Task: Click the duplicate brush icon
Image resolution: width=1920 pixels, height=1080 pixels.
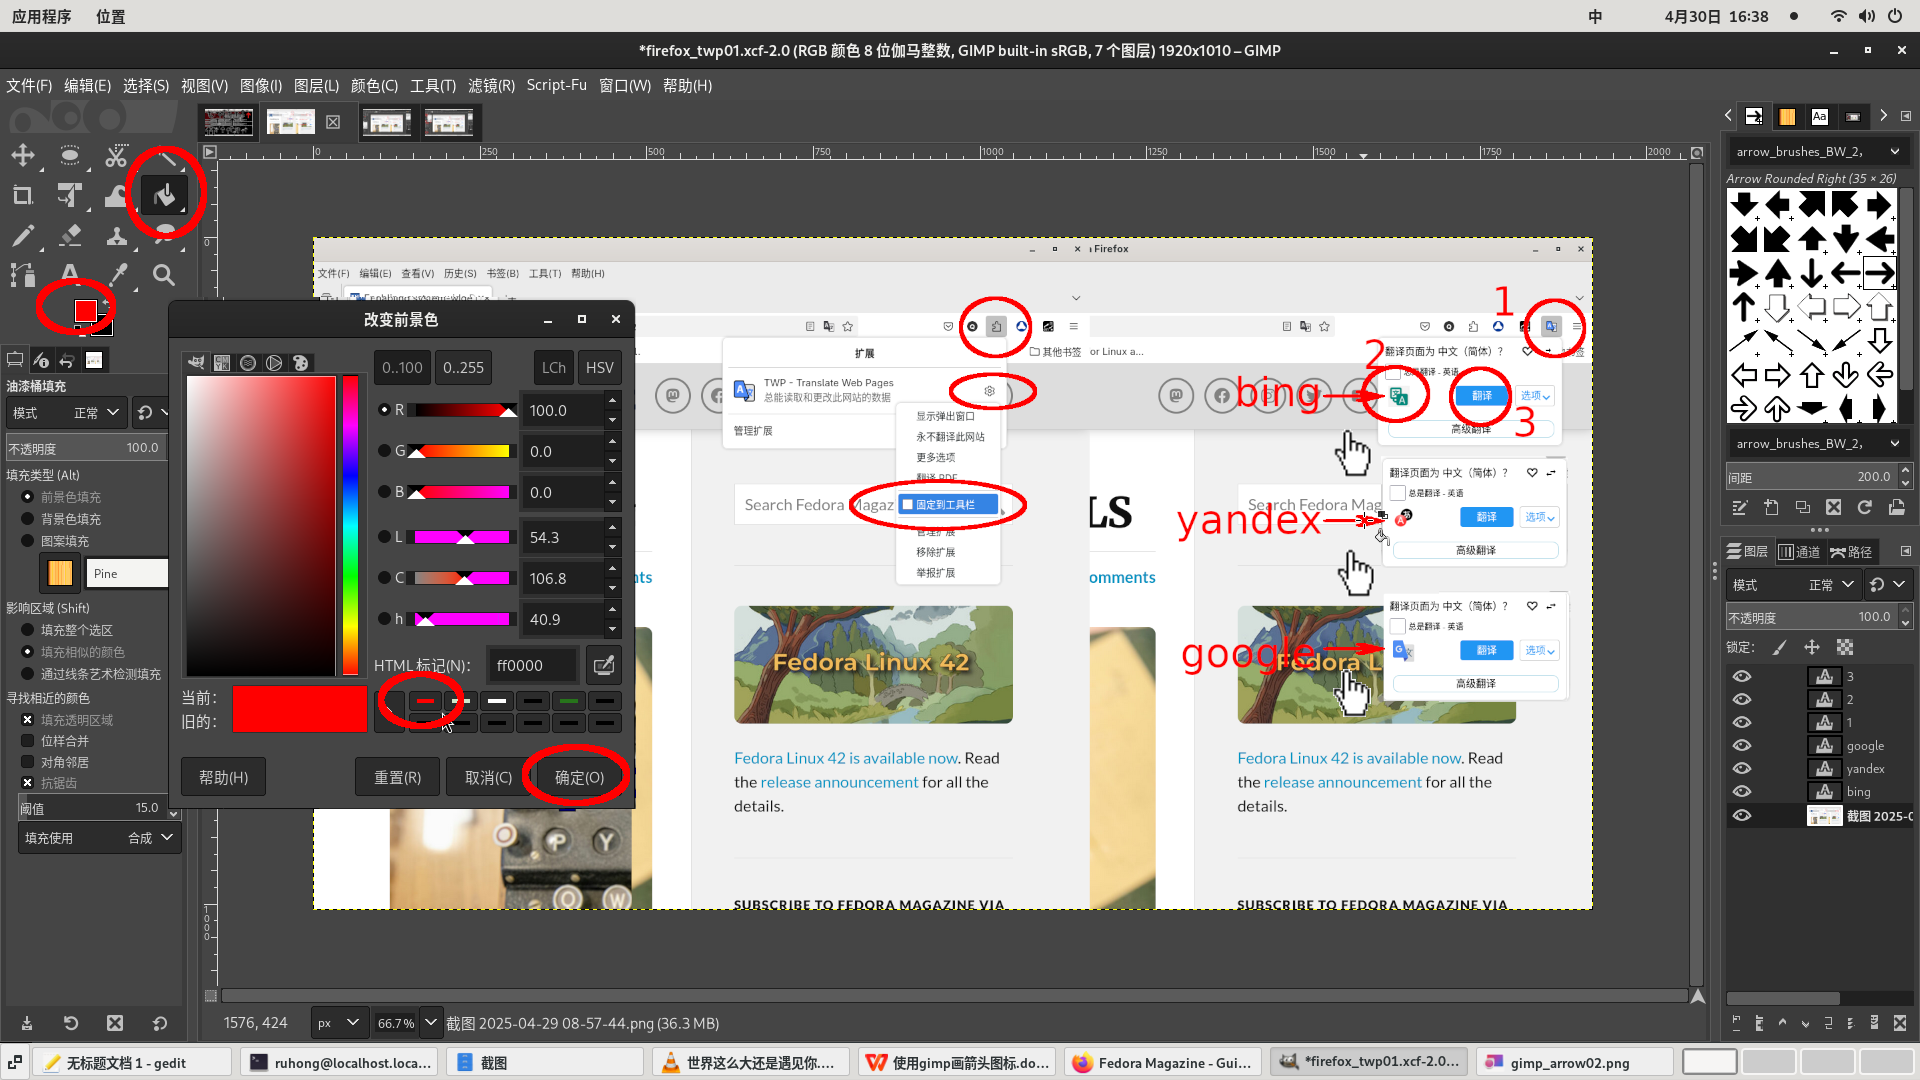Action: click(x=1802, y=508)
